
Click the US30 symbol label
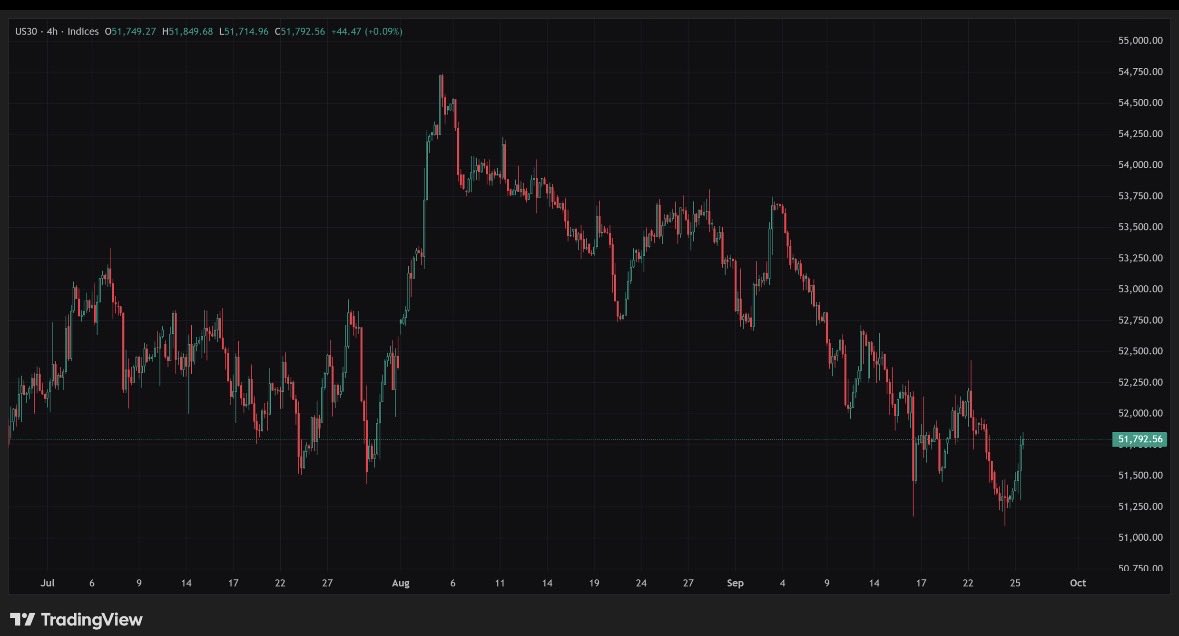coord(26,32)
